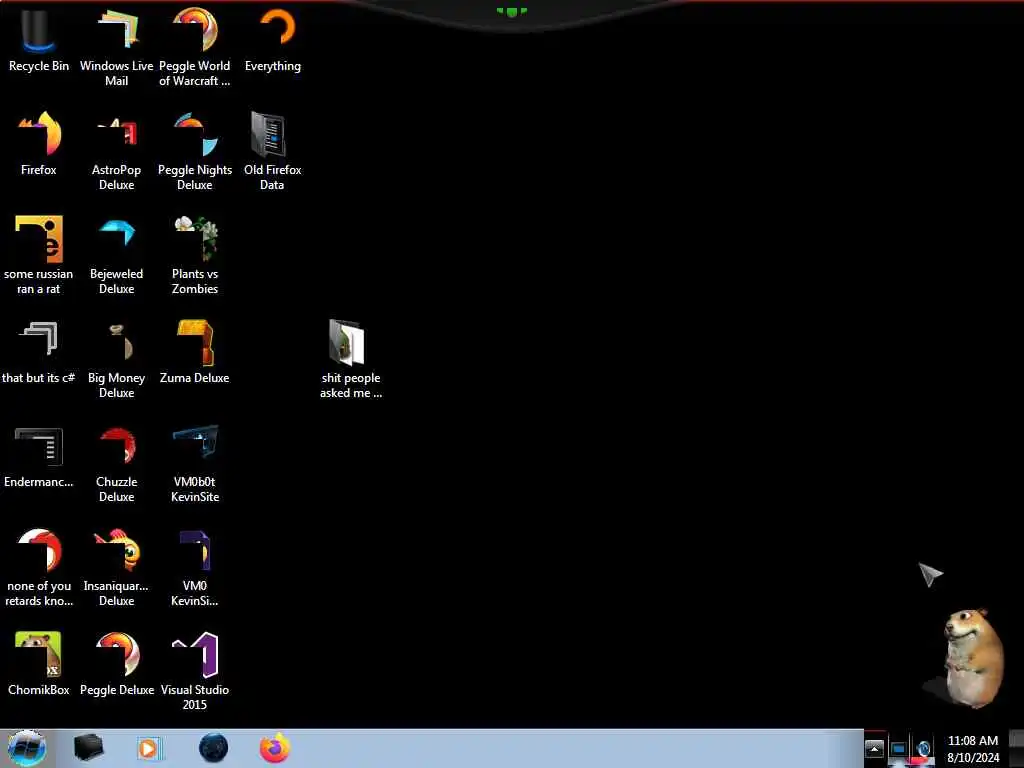Viewport: 1024px width, 768px height.
Task: Select the ChomikBox shortcut
Action: tap(39, 664)
